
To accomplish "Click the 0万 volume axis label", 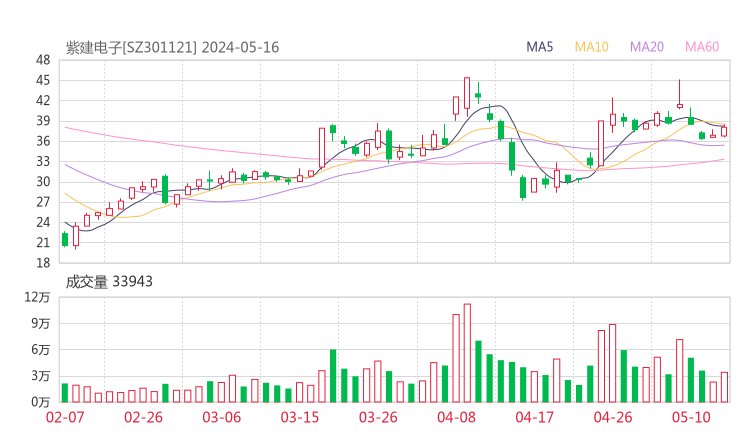I will 41,402.
